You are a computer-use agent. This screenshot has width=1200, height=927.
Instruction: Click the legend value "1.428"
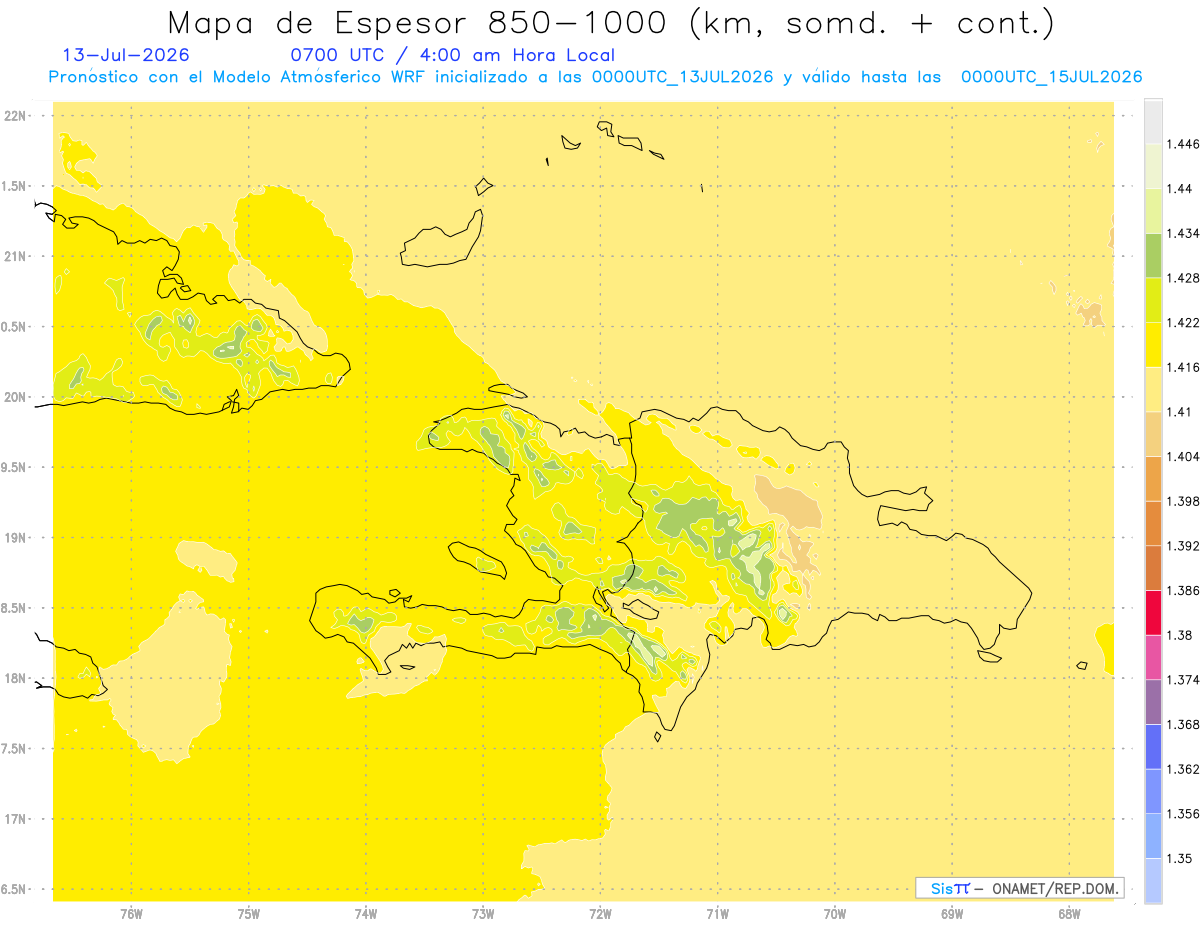[1185, 278]
